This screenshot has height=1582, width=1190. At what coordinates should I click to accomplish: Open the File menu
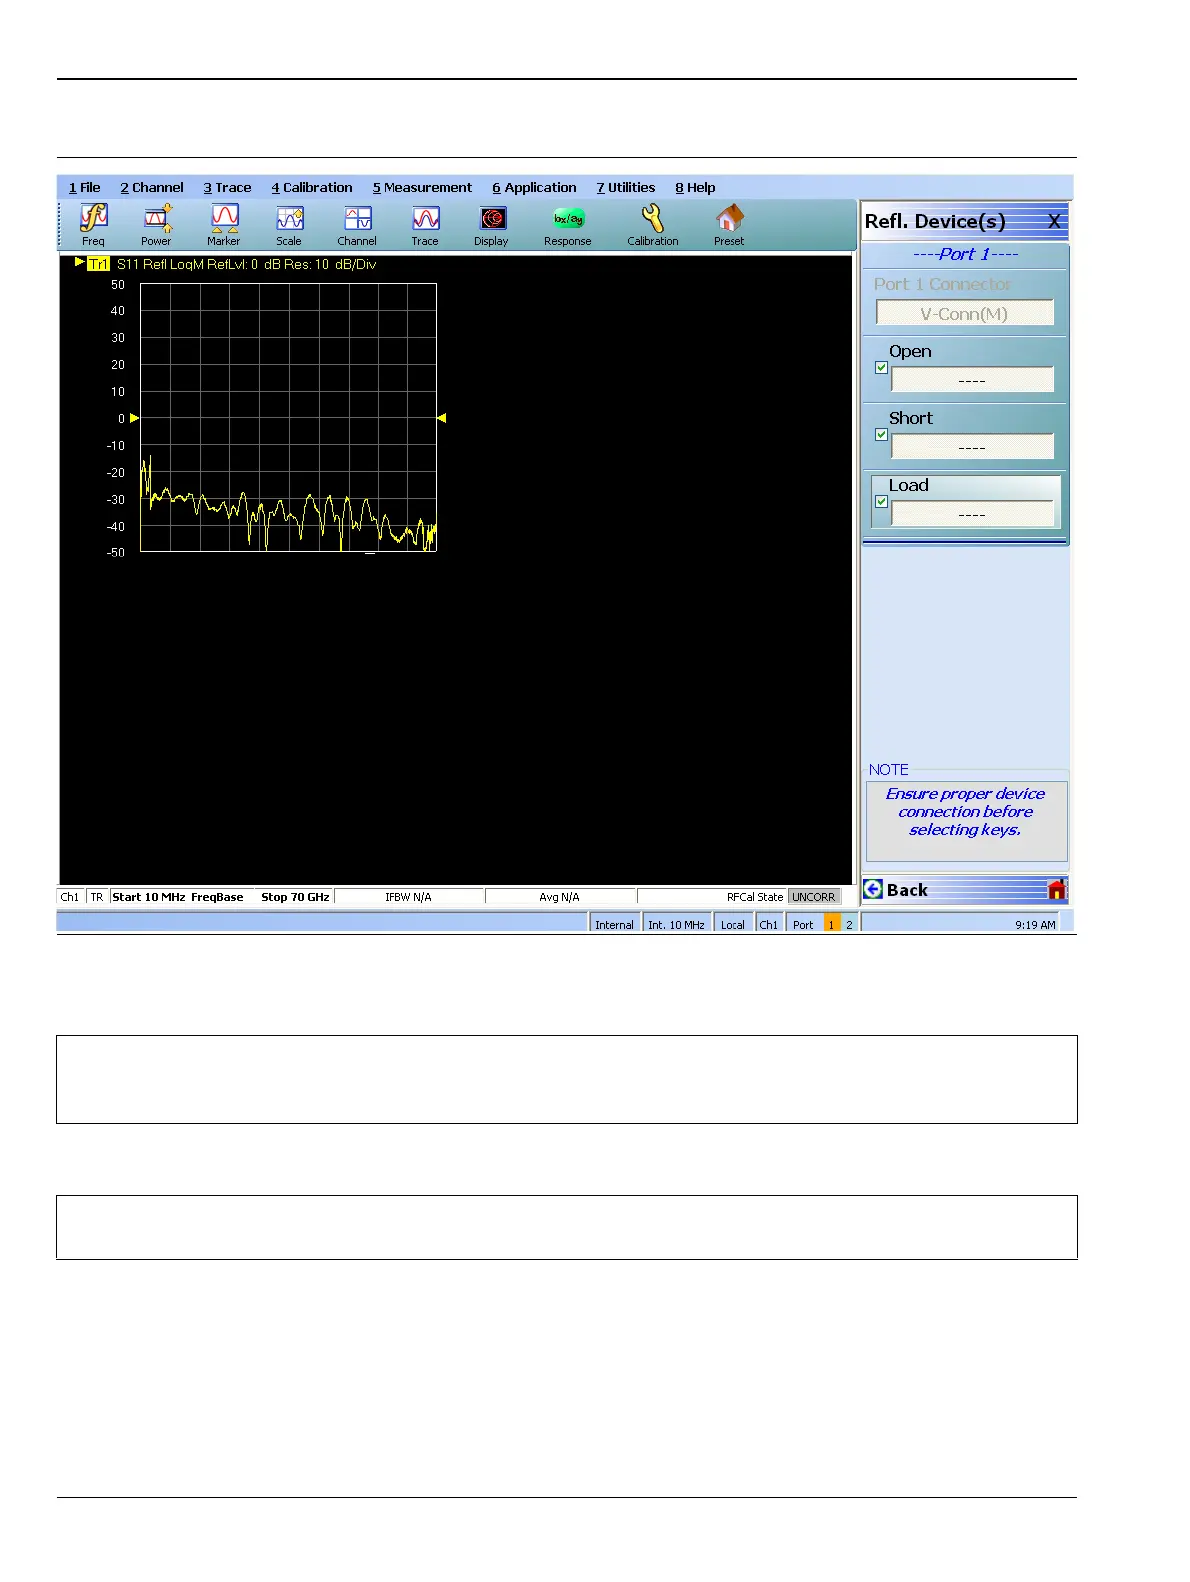(85, 187)
